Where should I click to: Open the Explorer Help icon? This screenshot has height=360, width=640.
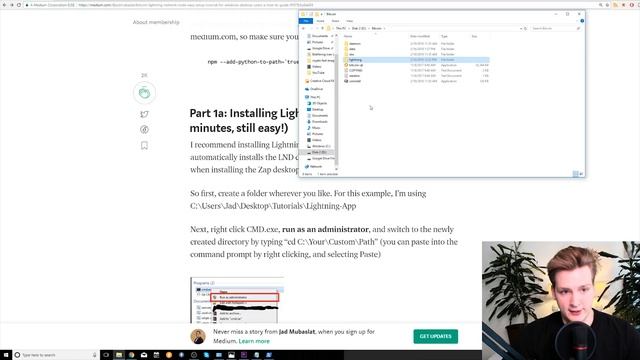pos(582,21)
